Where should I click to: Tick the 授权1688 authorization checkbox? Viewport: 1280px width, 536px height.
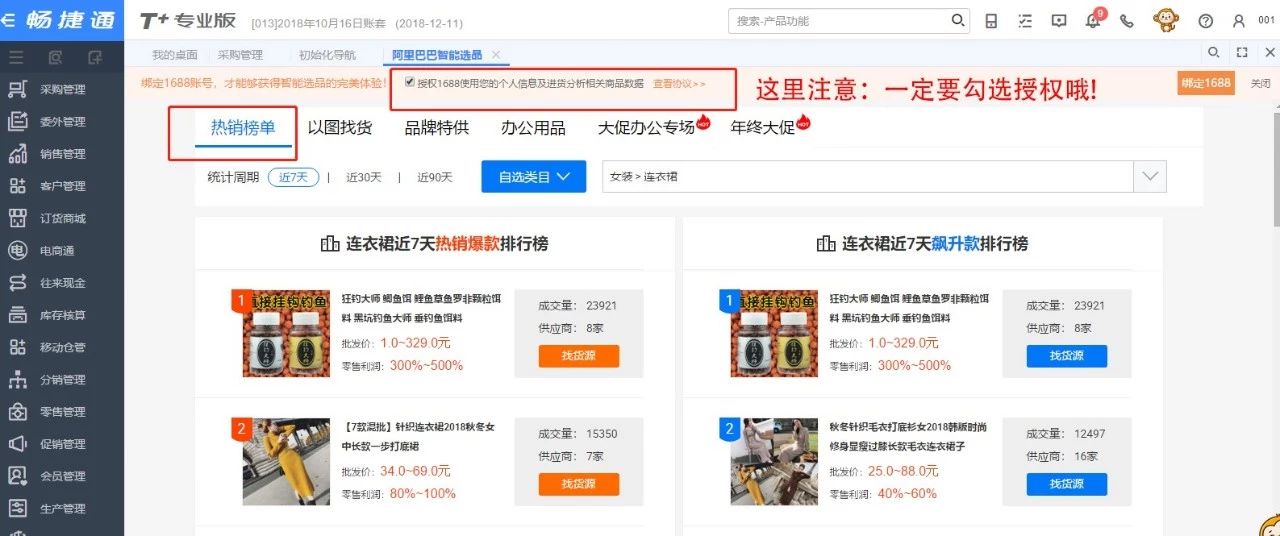(411, 83)
